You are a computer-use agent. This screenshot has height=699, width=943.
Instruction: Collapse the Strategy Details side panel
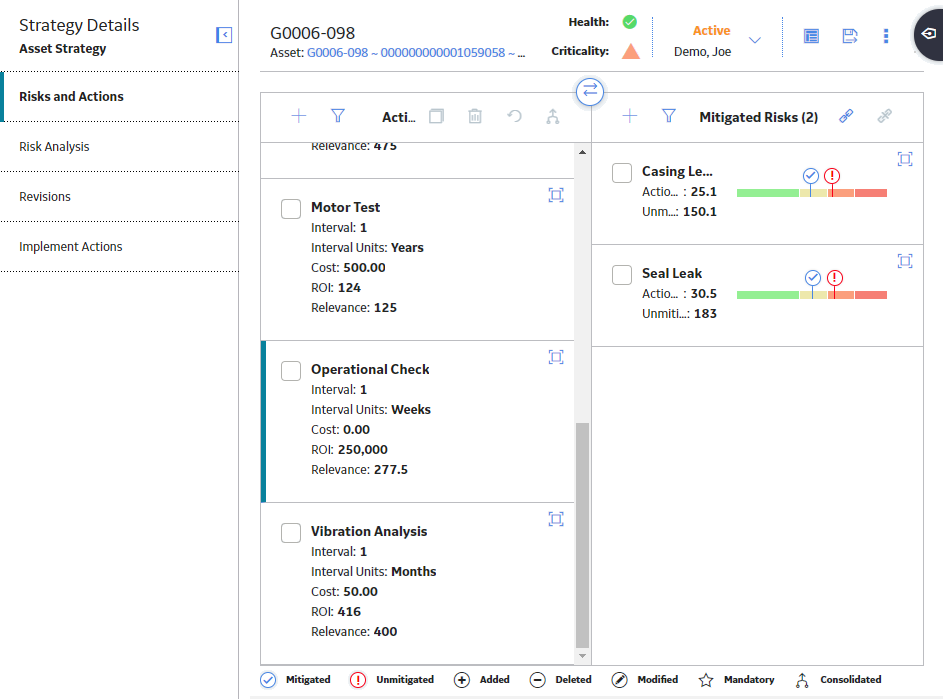click(x=224, y=35)
